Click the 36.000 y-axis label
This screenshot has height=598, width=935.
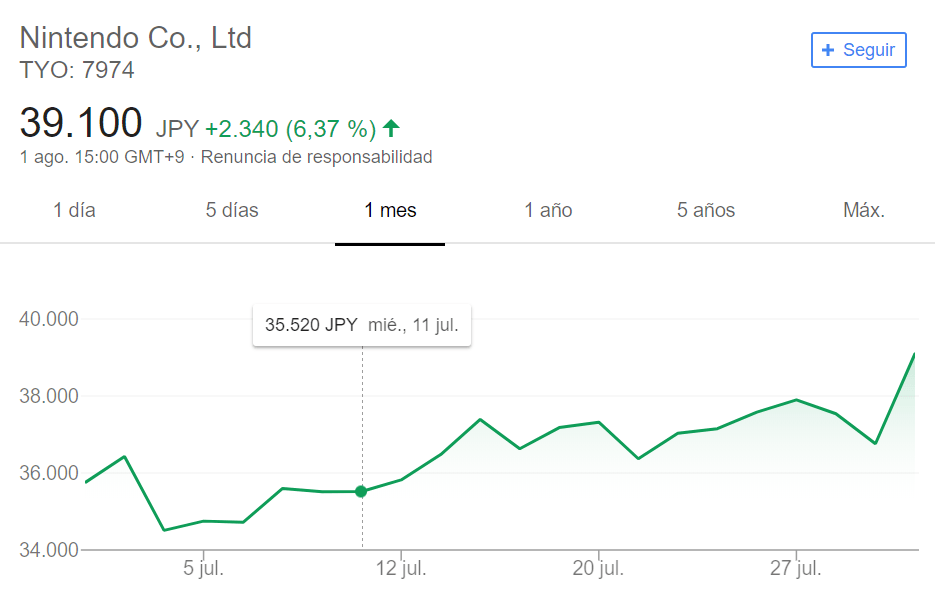[49, 473]
